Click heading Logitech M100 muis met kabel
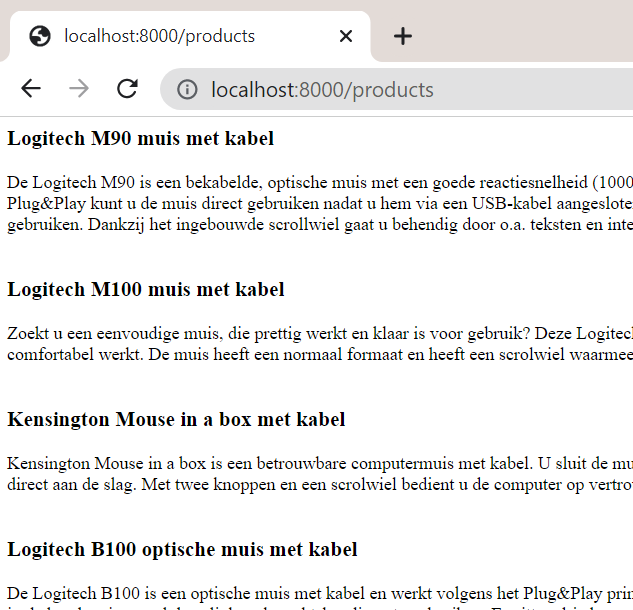 click(146, 290)
